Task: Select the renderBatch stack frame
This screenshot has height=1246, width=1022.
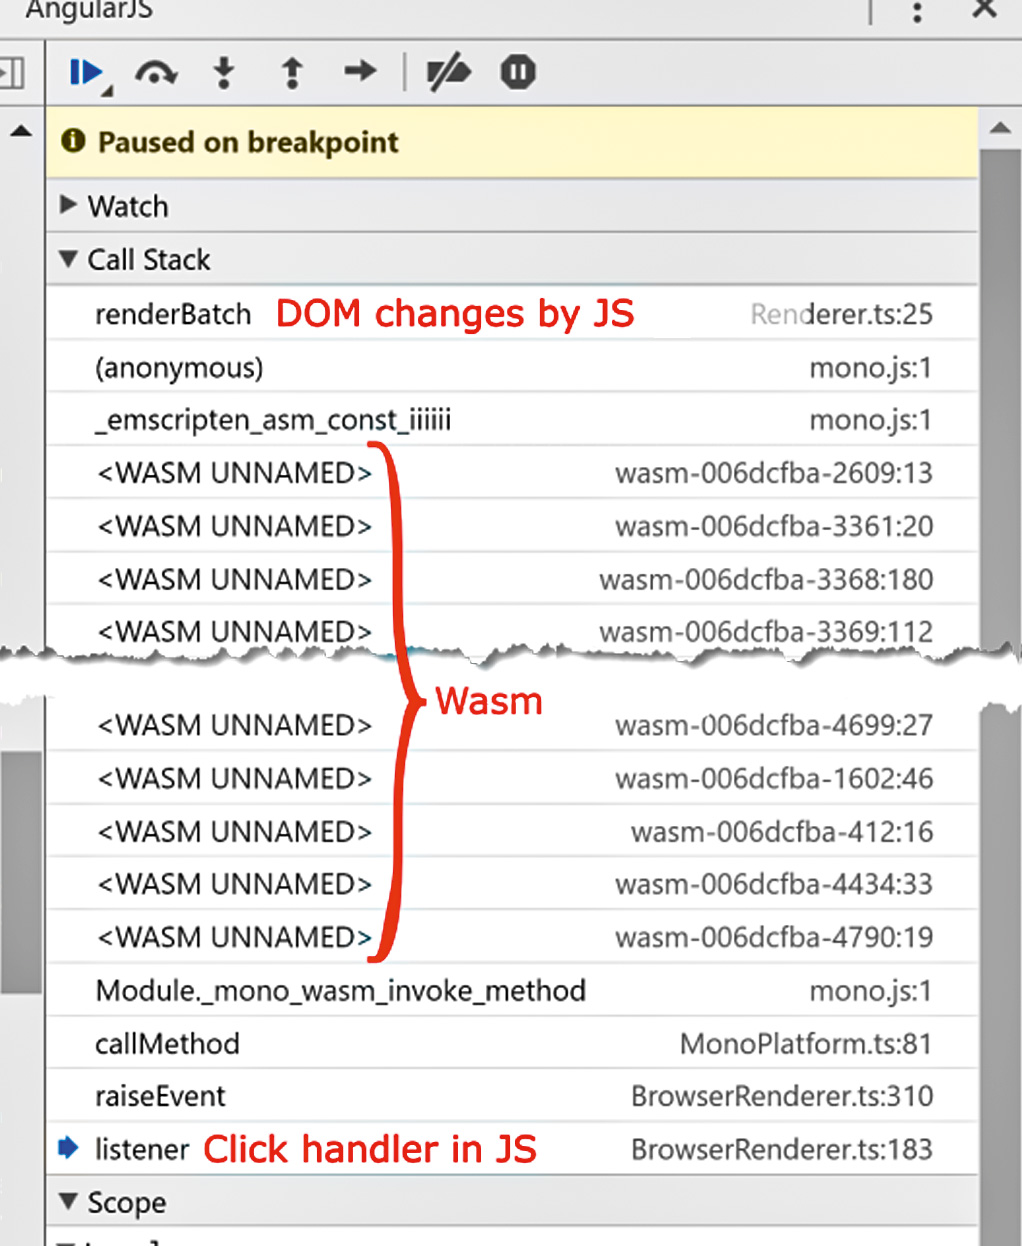Action: (x=173, y=314)
